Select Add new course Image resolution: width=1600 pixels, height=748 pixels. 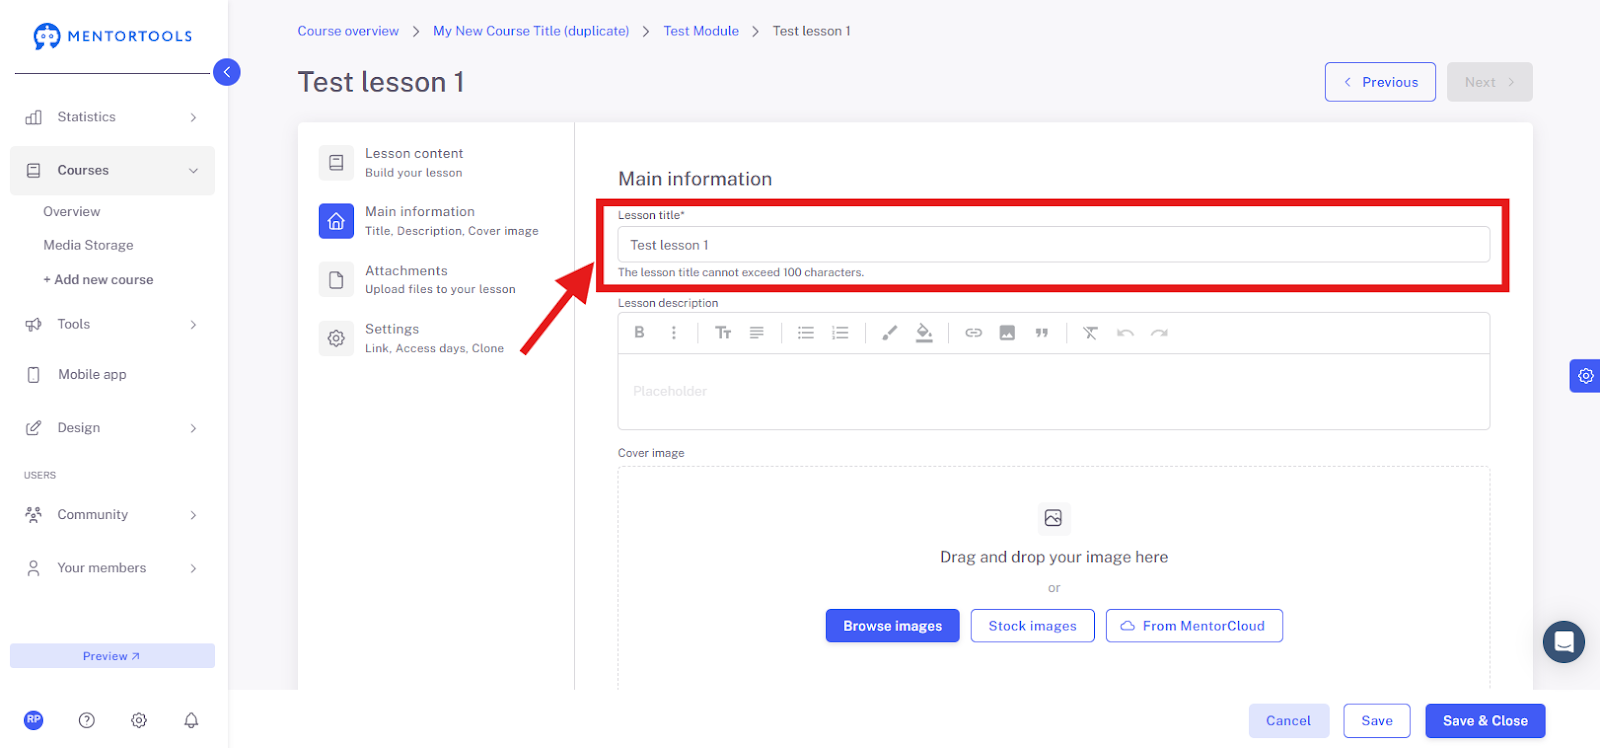pyautogui.click(x=98, y=280)
